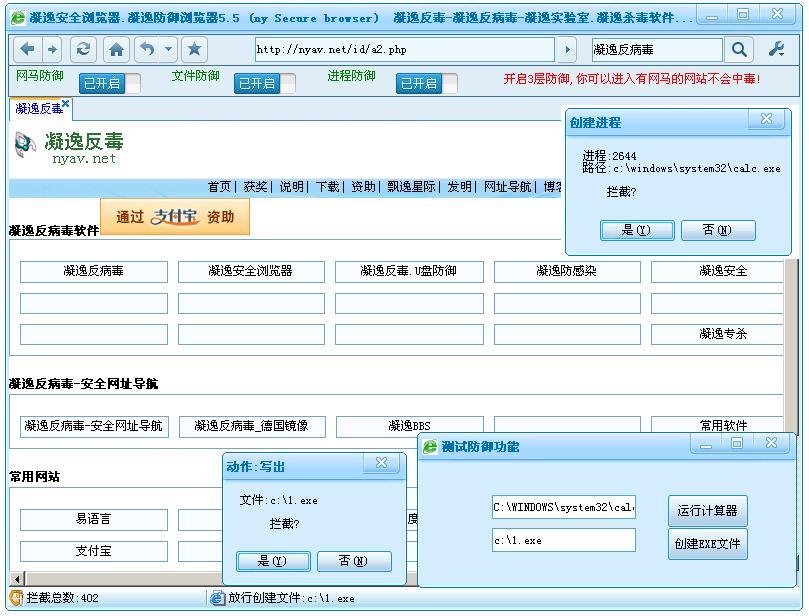
Task: Open 凝逸反病毒-安全网址导航 link button
Action: point(94,426)
